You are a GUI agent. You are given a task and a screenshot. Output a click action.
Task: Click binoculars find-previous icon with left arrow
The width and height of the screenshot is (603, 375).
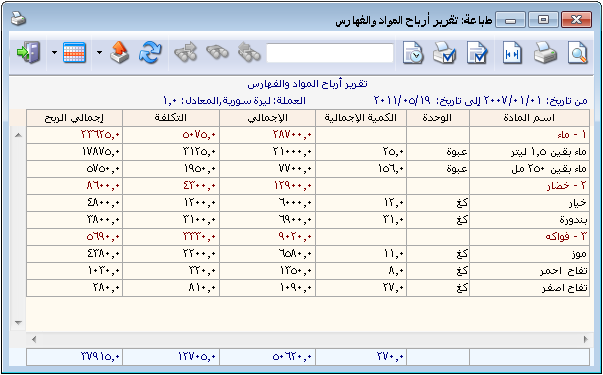(x=249, y=53)
